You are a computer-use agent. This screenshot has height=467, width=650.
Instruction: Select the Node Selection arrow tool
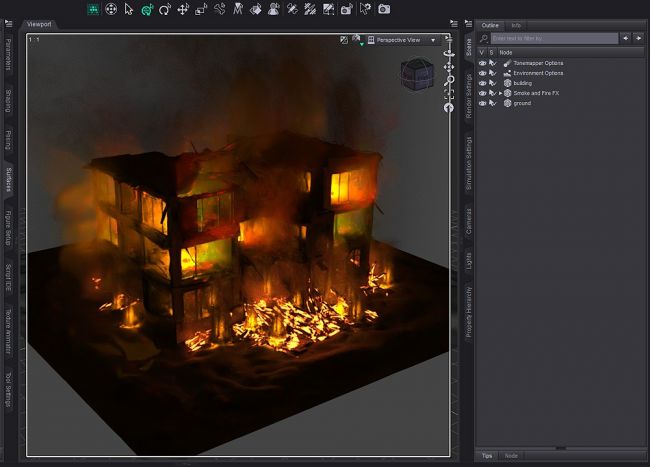(x=129, y=9)
